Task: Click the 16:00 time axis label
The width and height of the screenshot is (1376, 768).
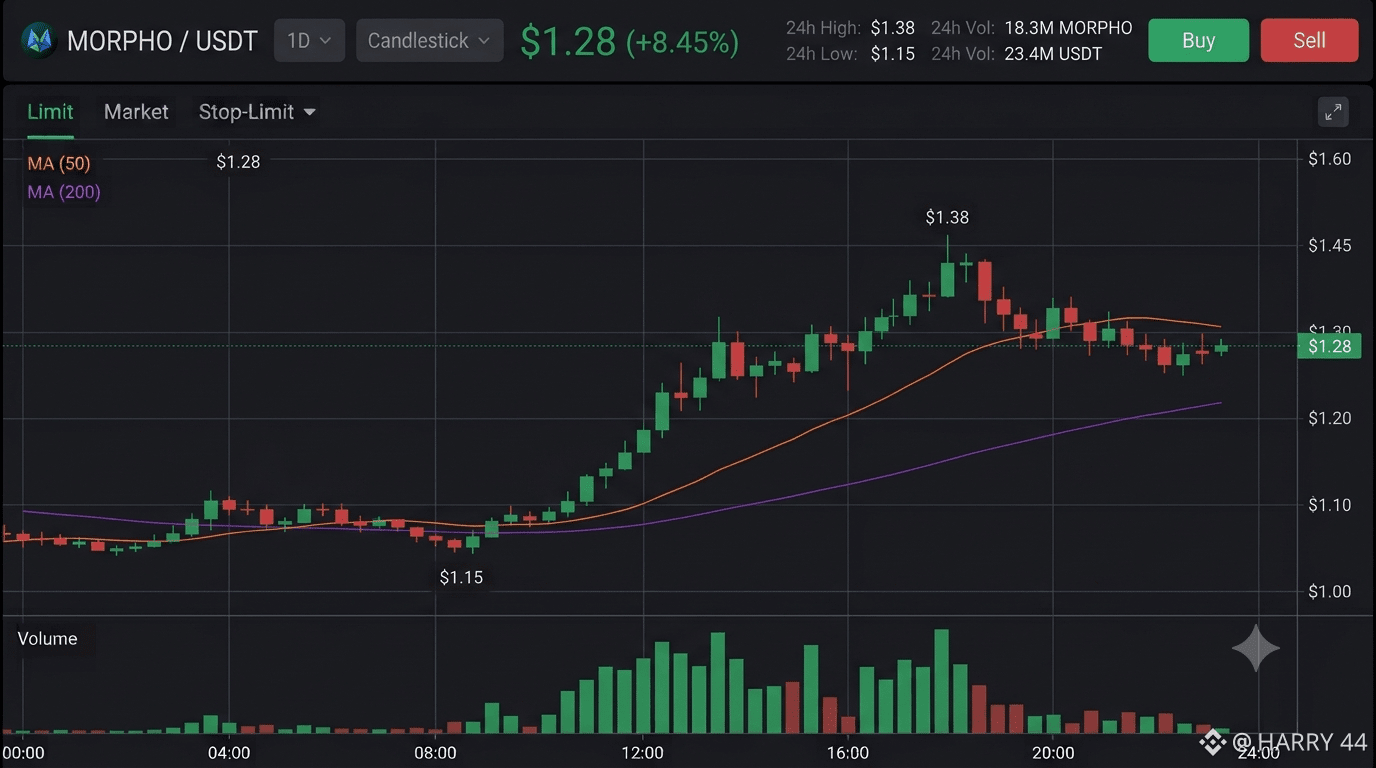Action: 847,752
